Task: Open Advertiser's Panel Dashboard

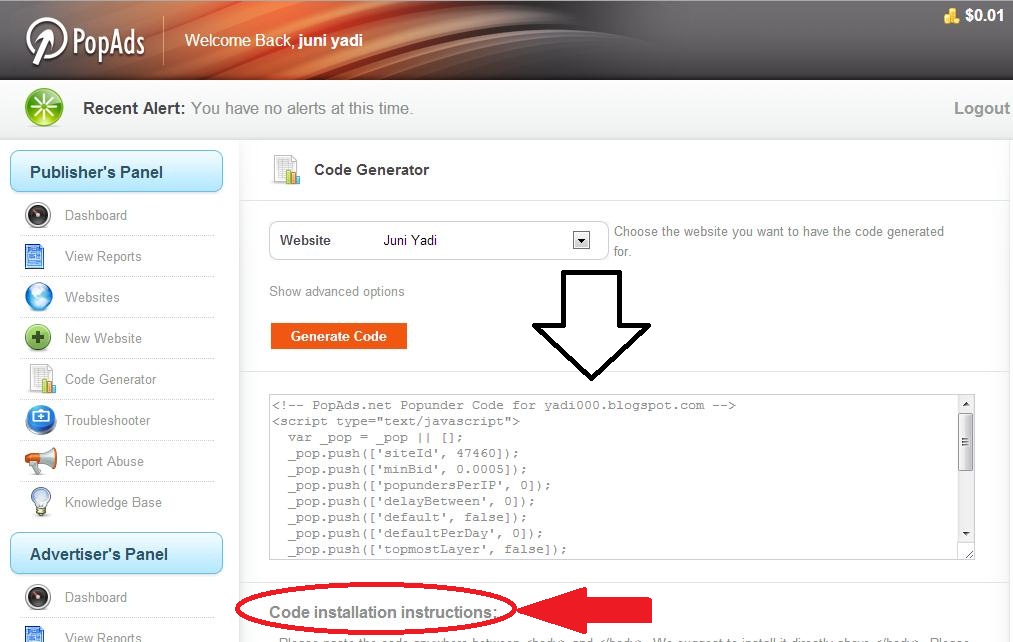Action: [96, 597]
